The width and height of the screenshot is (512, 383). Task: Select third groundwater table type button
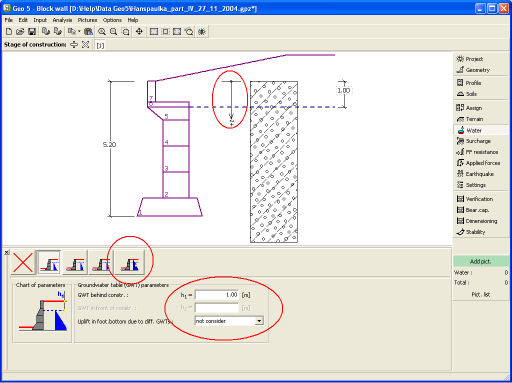tap(101, 262)
